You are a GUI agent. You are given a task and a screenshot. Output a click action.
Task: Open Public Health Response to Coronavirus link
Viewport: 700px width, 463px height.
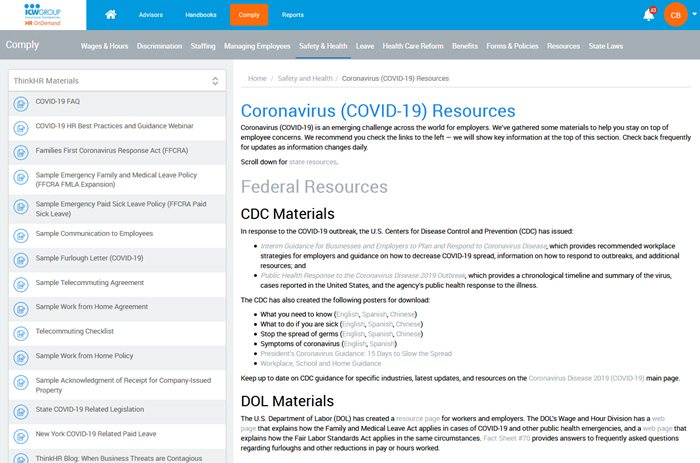pos(363,275)
